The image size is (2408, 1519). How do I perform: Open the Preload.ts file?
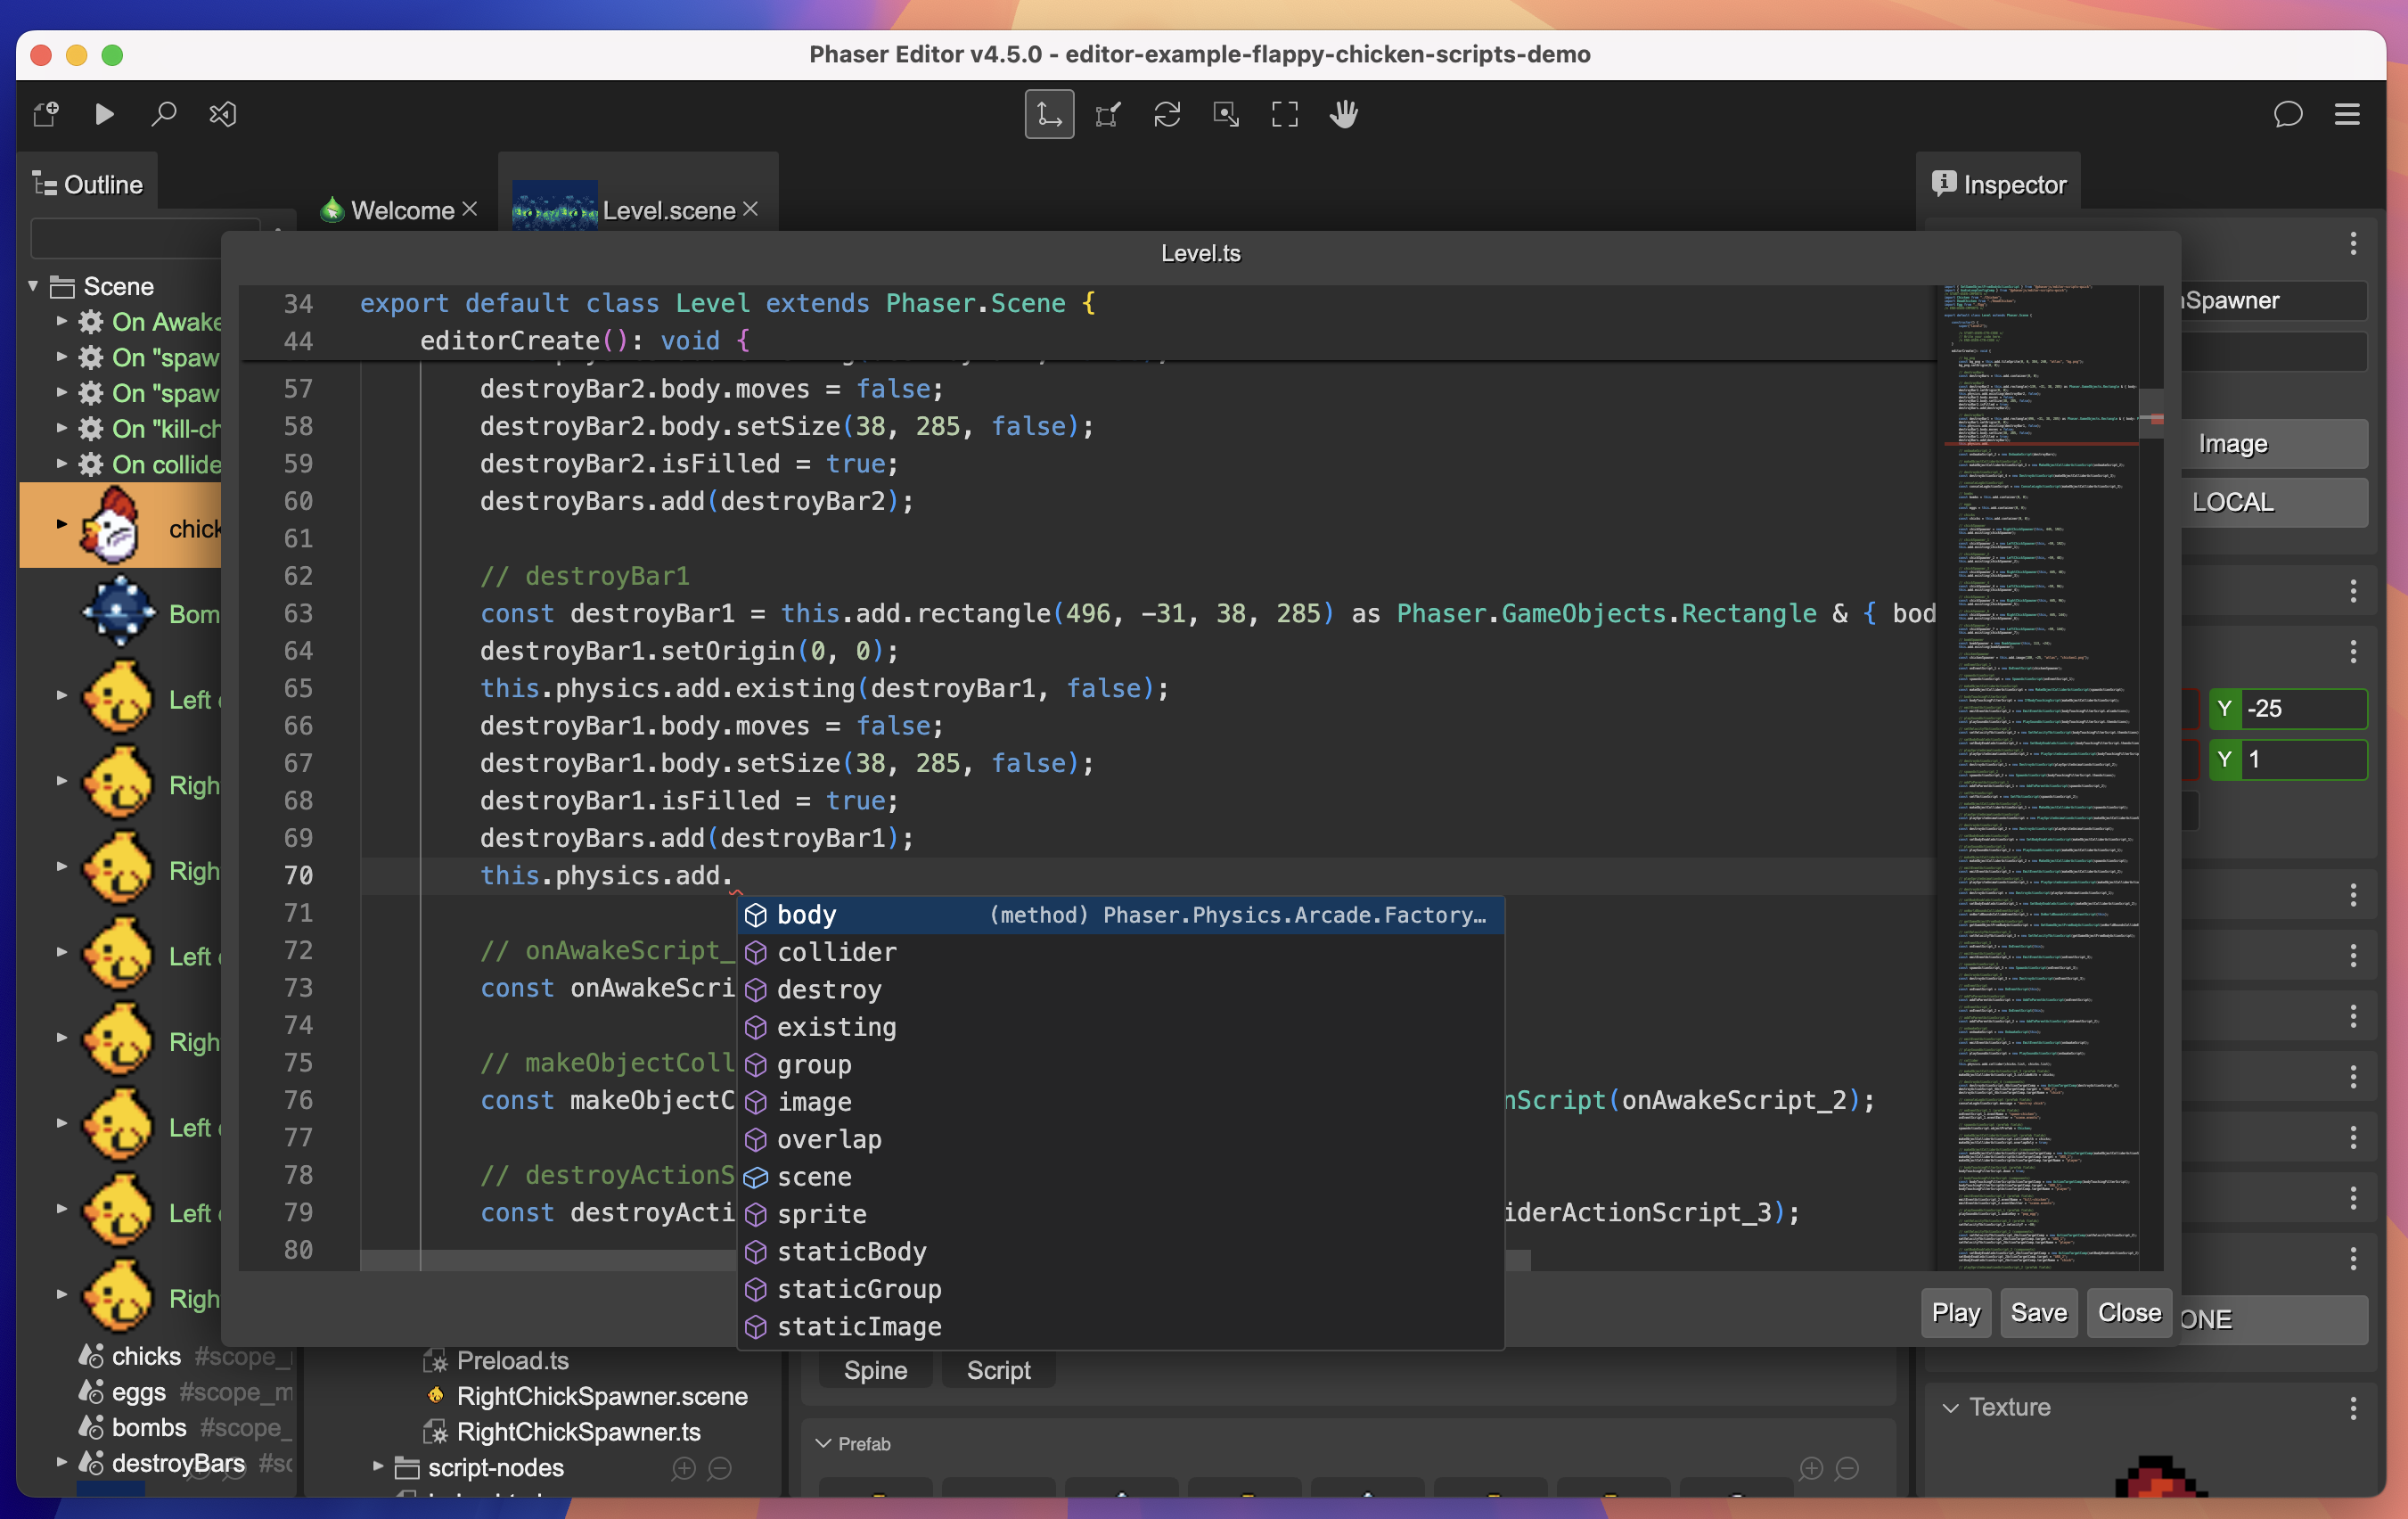512,1361
